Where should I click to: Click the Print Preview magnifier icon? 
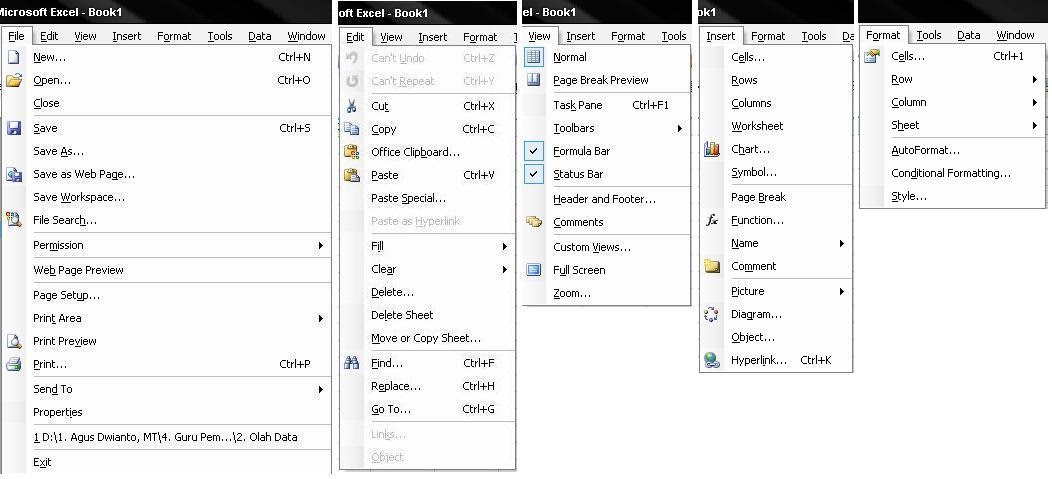(14, 341)
